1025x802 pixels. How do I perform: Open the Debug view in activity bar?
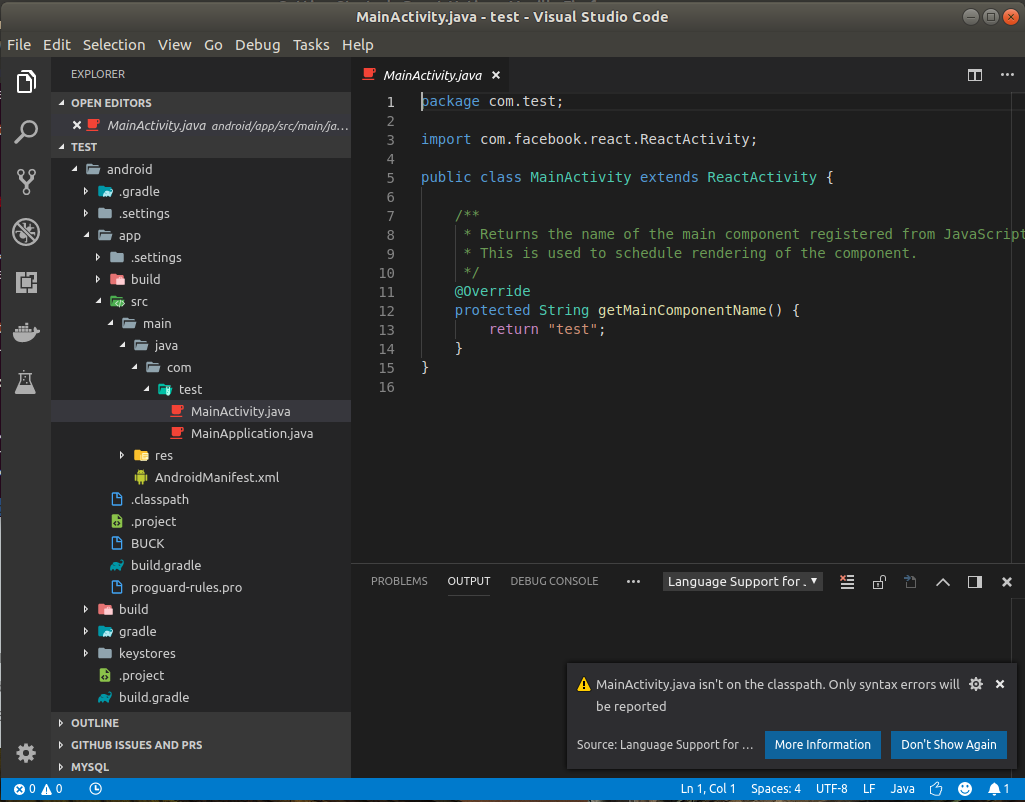26,232
